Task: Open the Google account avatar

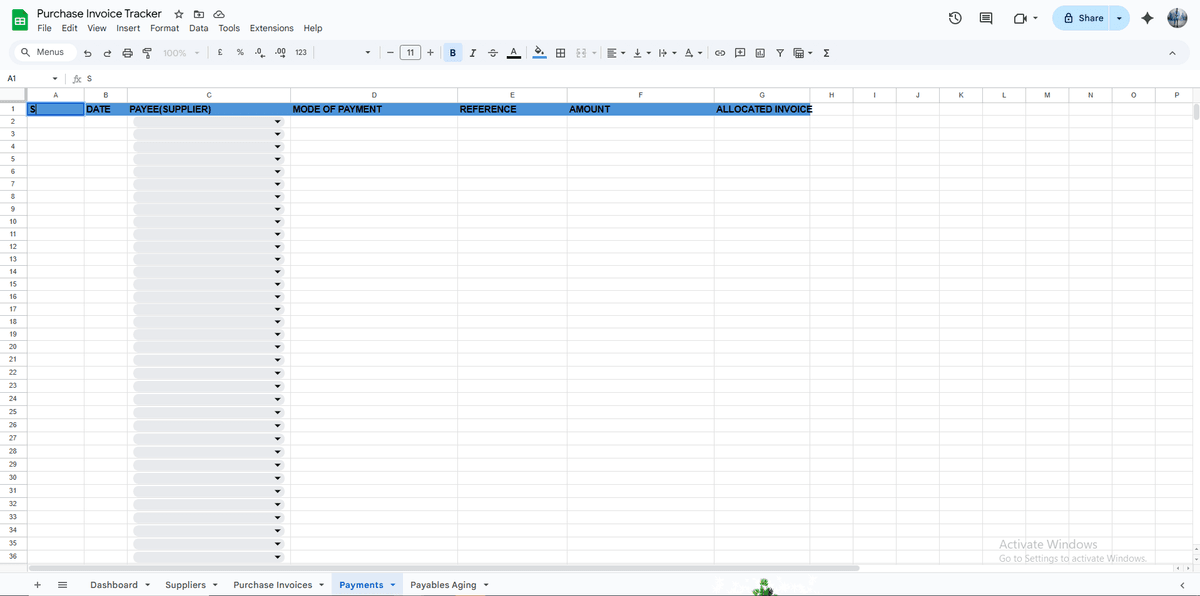Action: pyautogui.click(x=1177, y=18)
